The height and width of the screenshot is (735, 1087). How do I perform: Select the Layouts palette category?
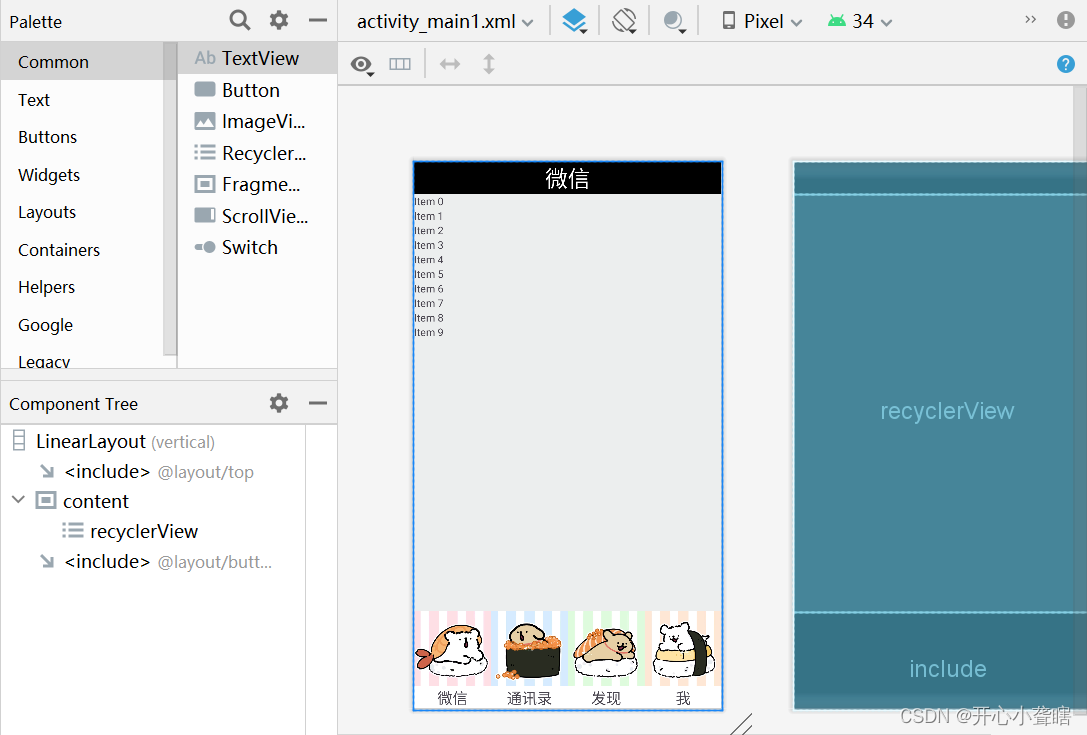[82, 212]
